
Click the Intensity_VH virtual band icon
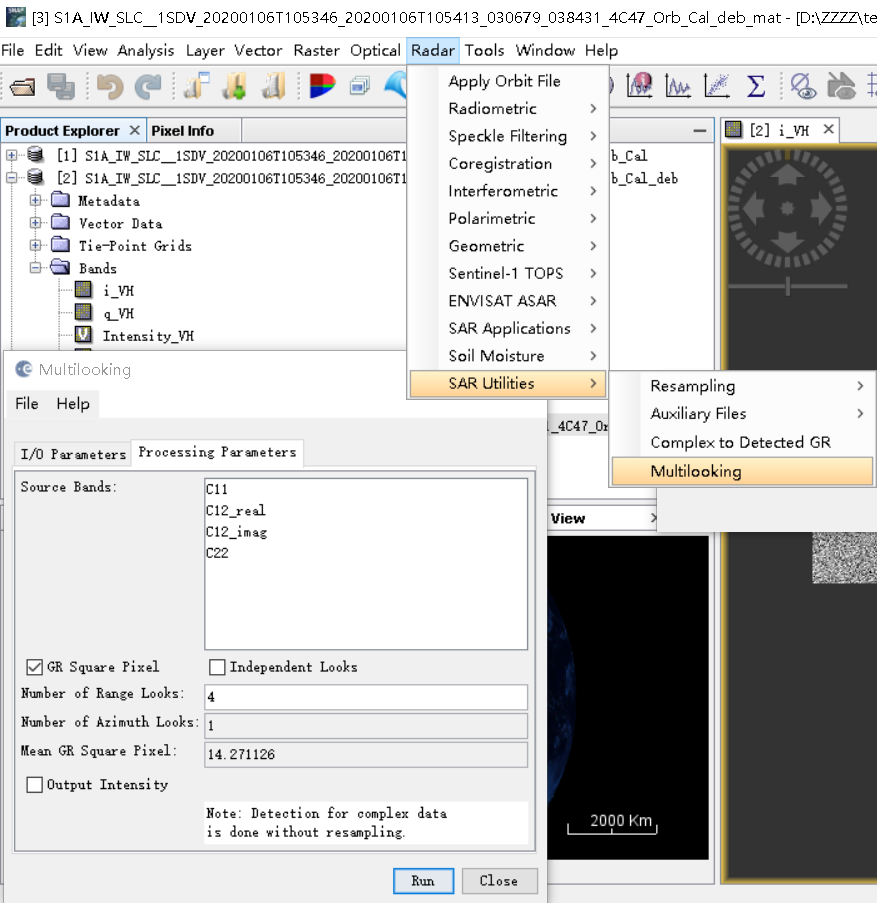pos(83,335)
